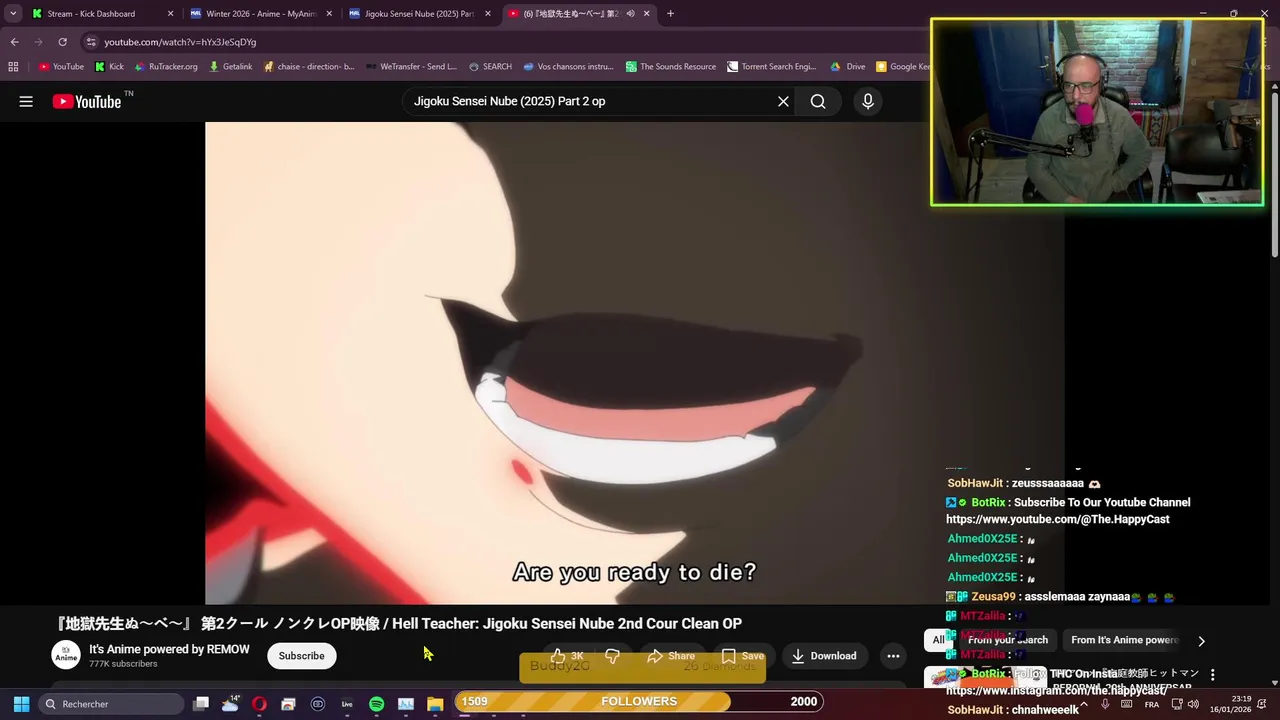Open Task View on taskbar

pyautogui.click(x=201, y=704)
